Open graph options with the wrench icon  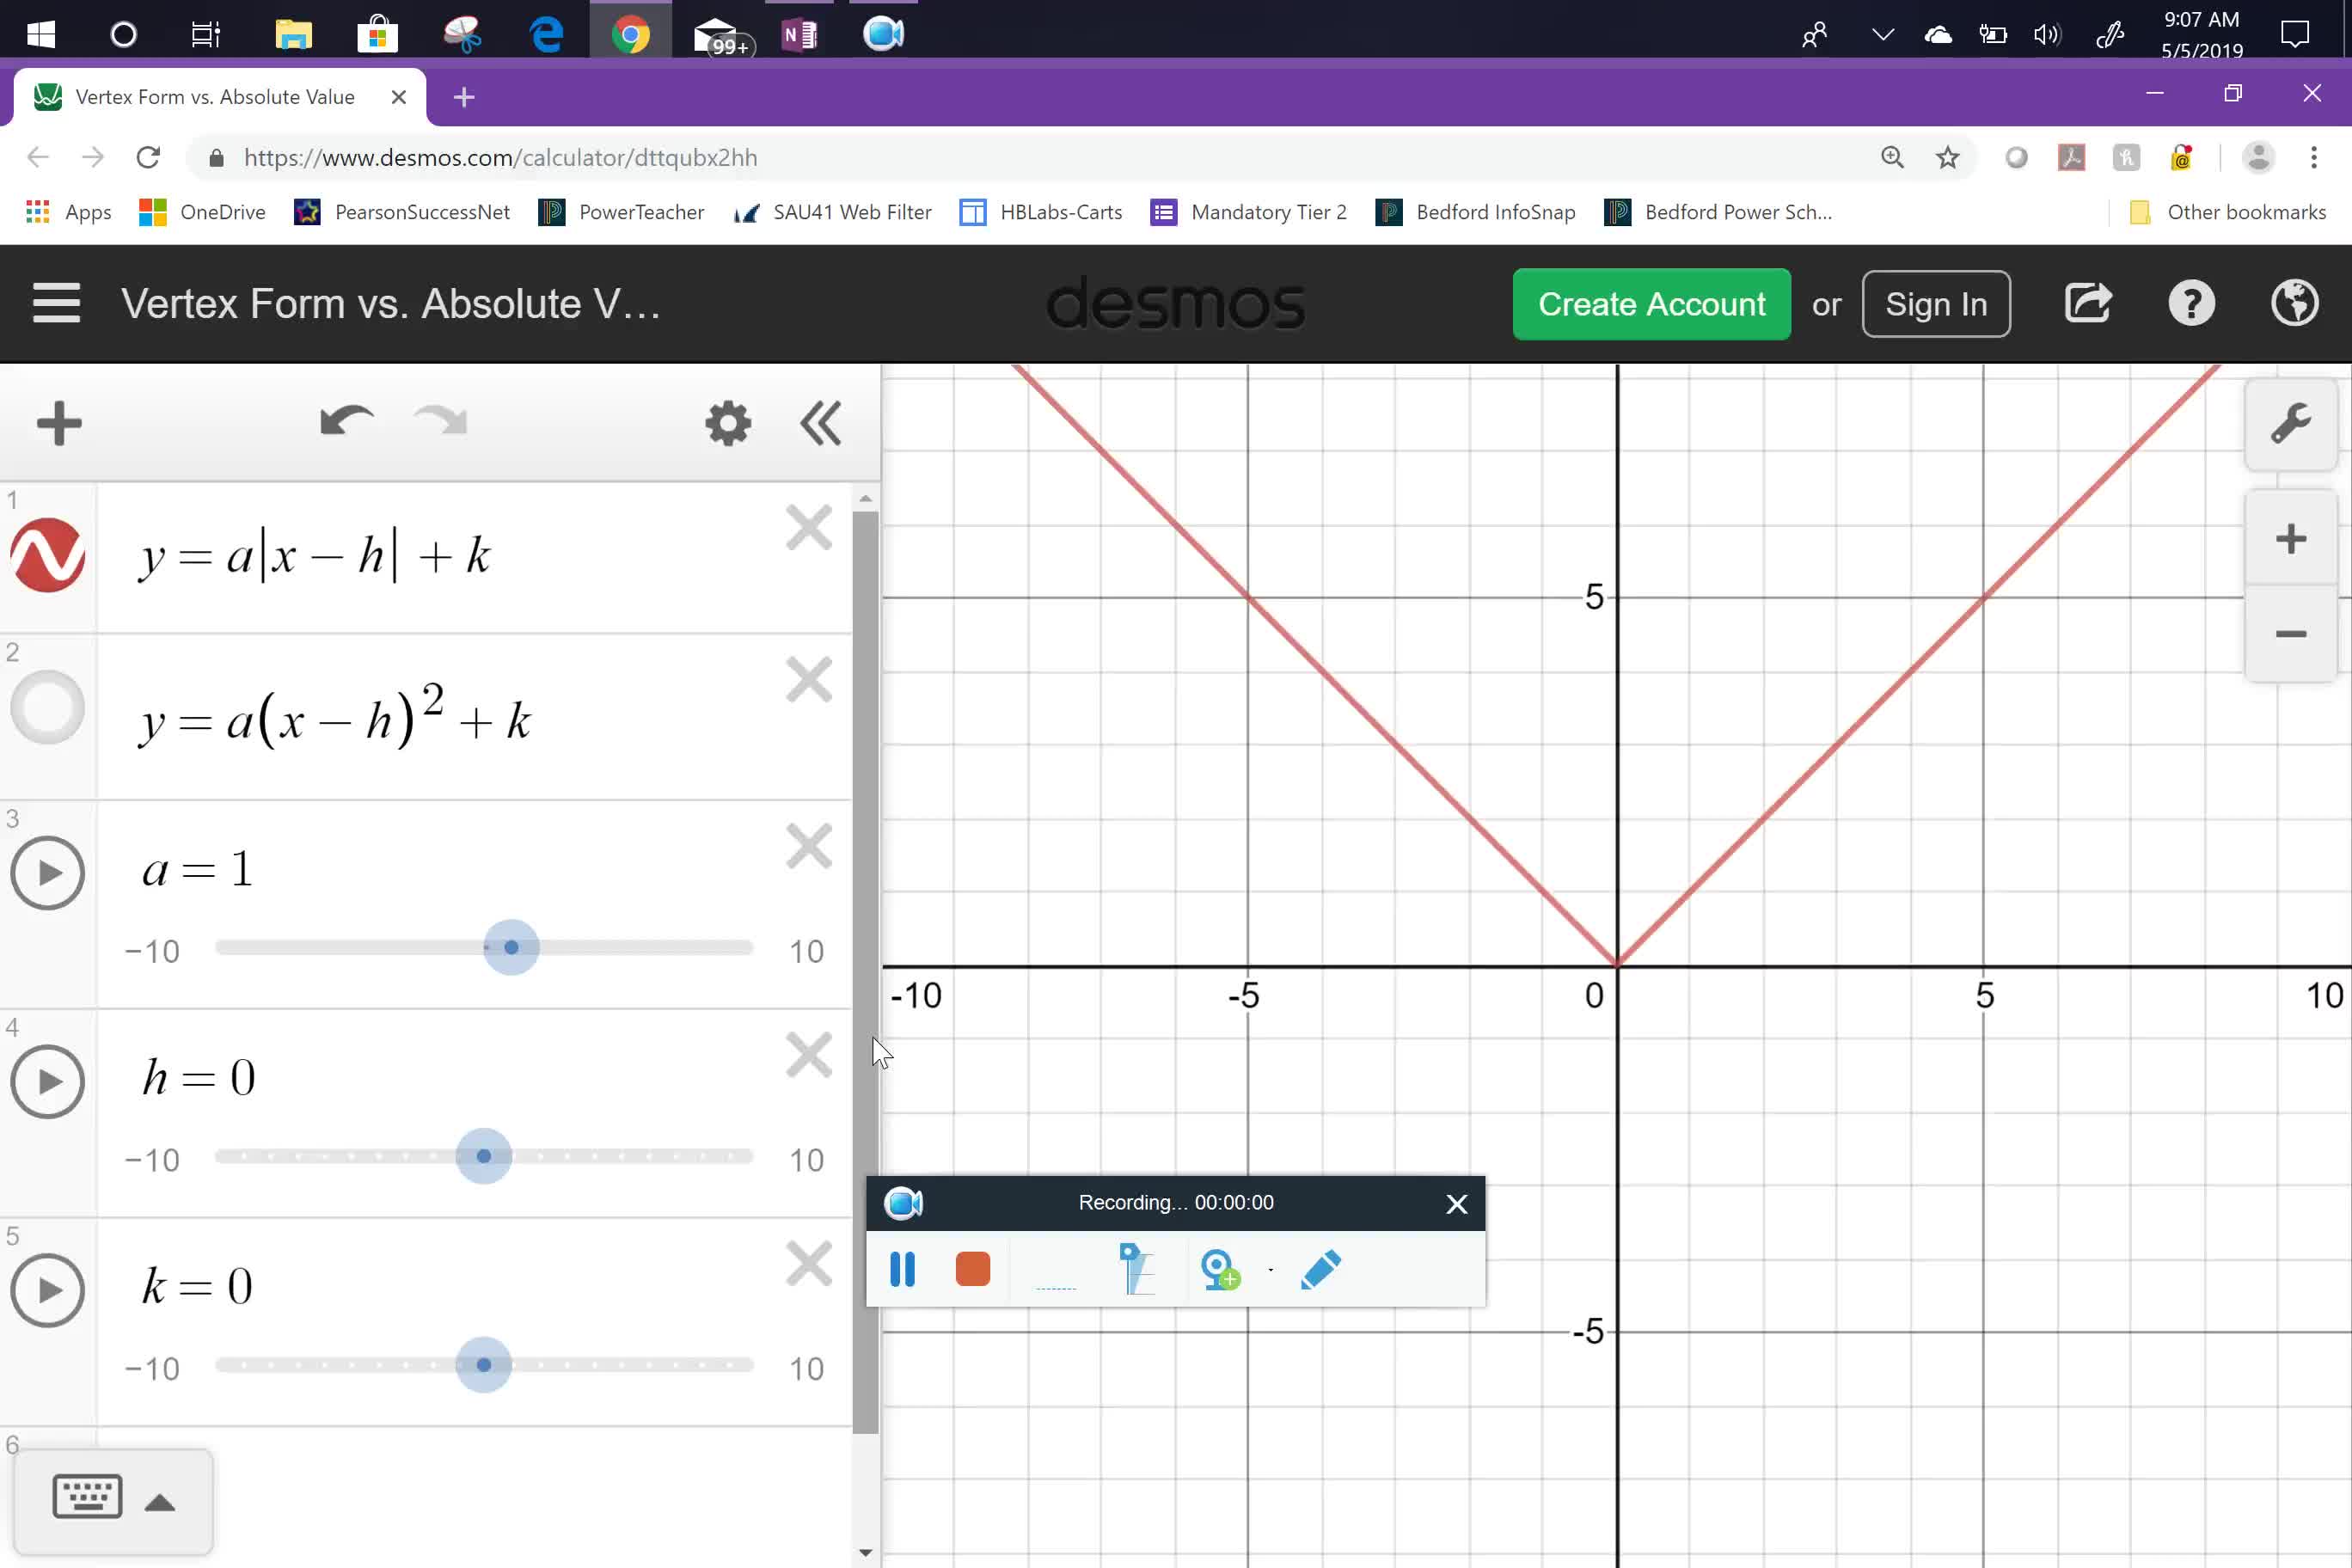(2291, 424)
